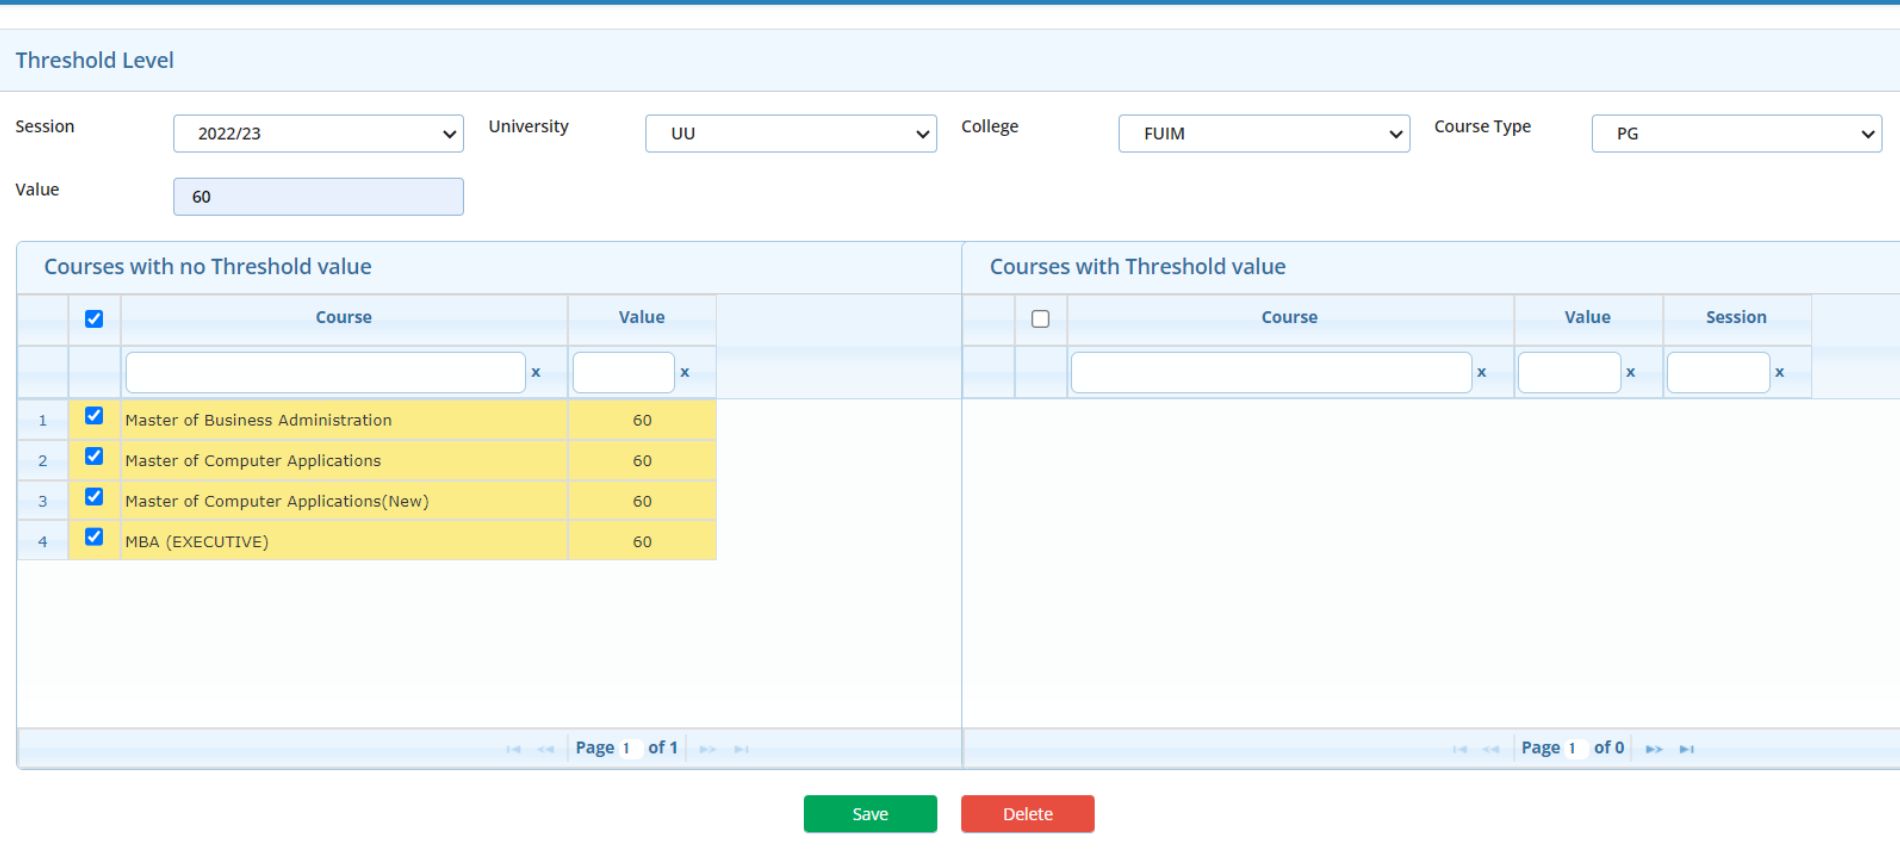Sort by Session column header
Viewport: 1900px width, 850px height.
[x=1736, y=318]
